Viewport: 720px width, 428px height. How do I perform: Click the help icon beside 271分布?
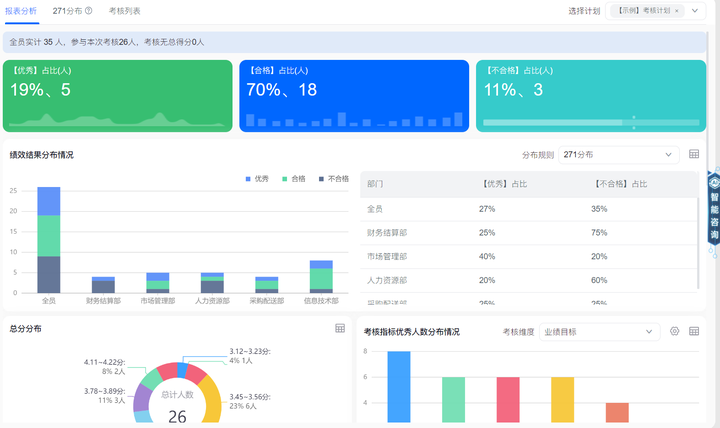[89, 11]
